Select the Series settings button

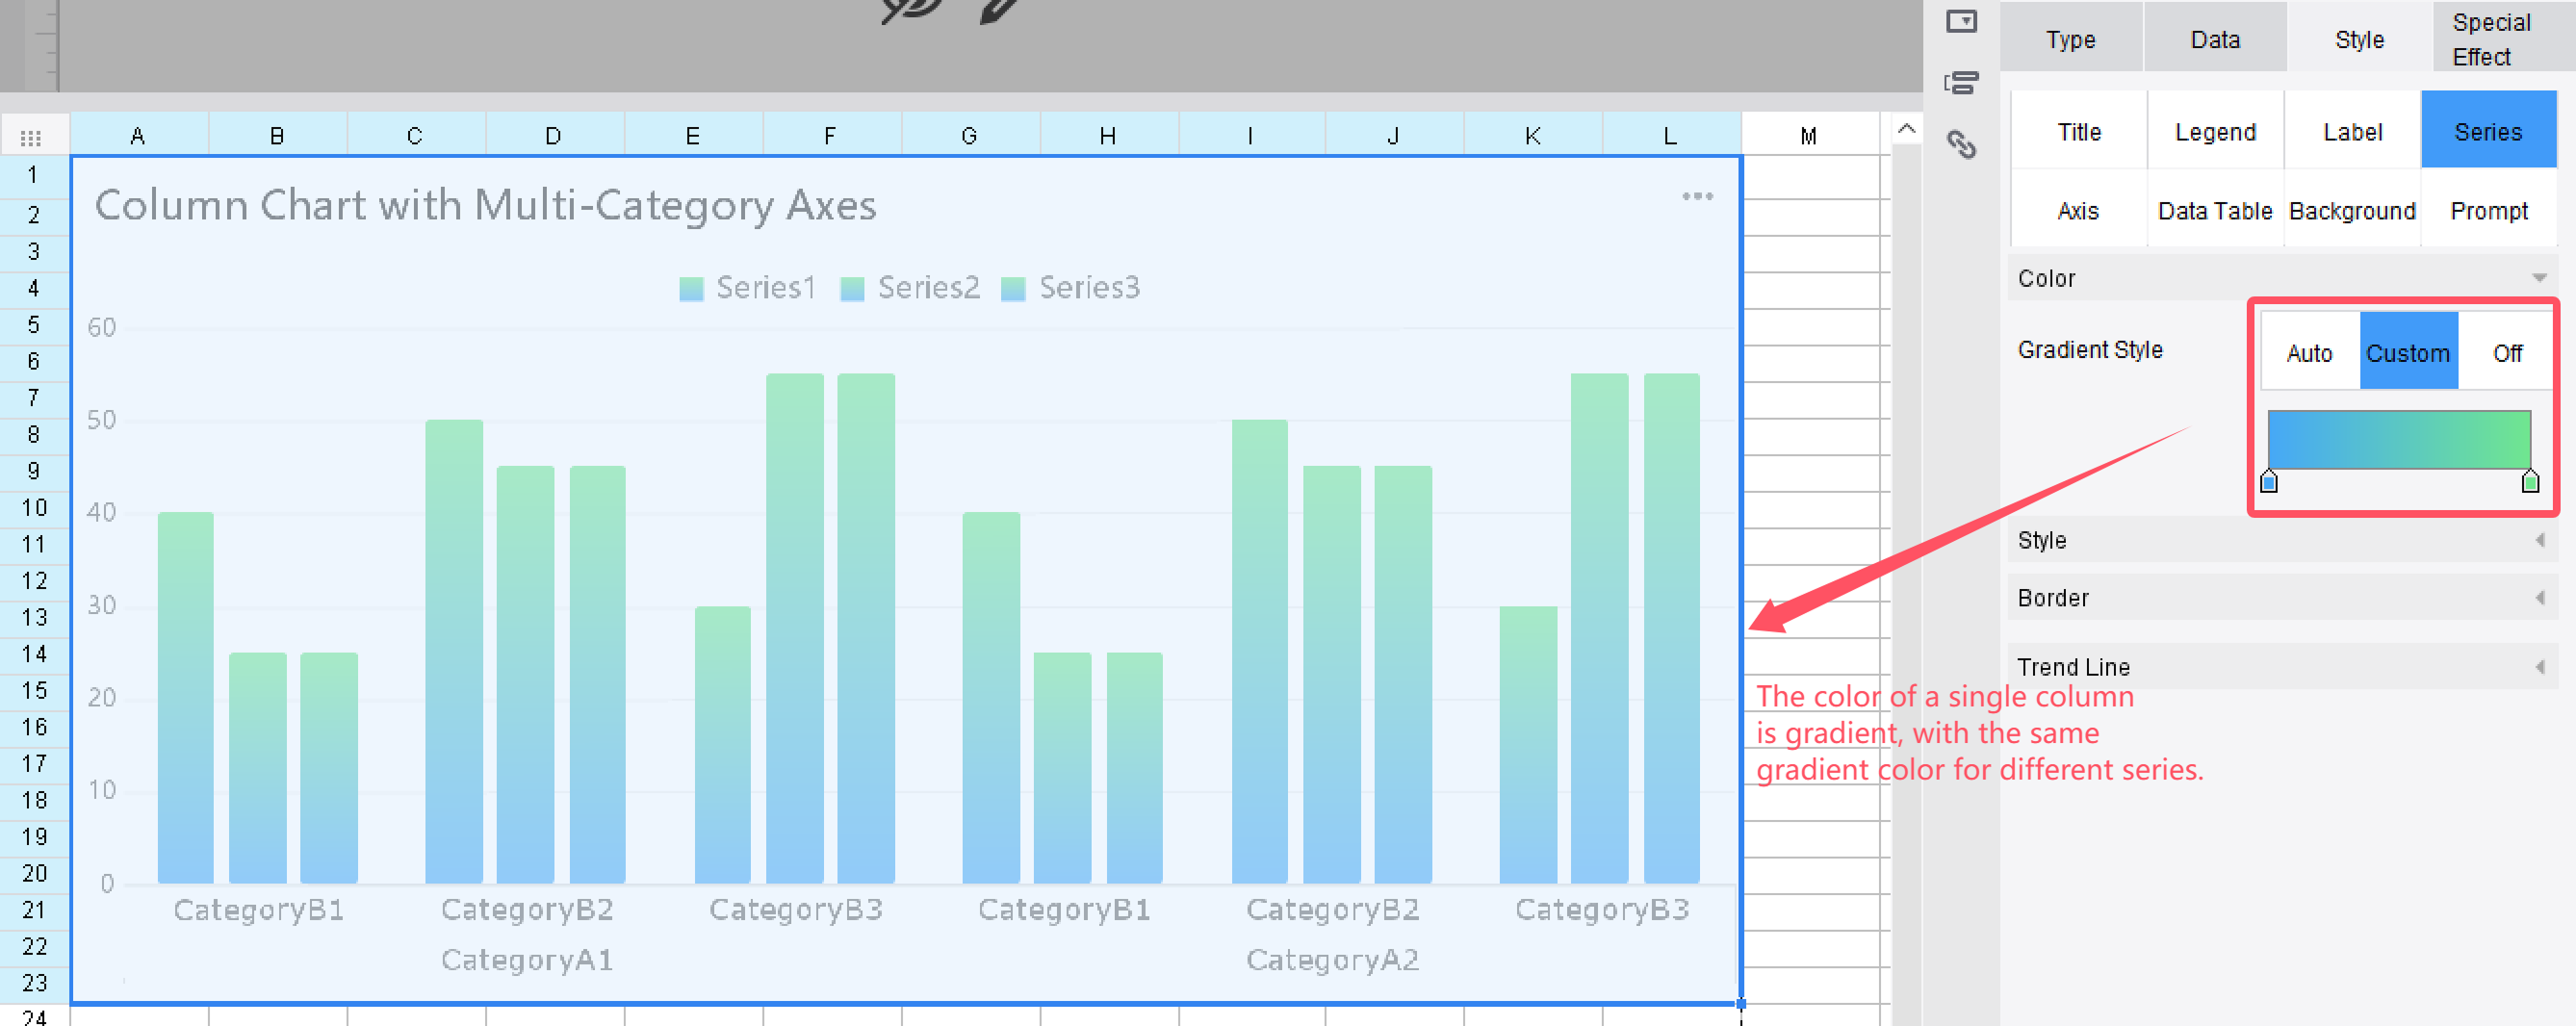click(x=2488, y=132)
